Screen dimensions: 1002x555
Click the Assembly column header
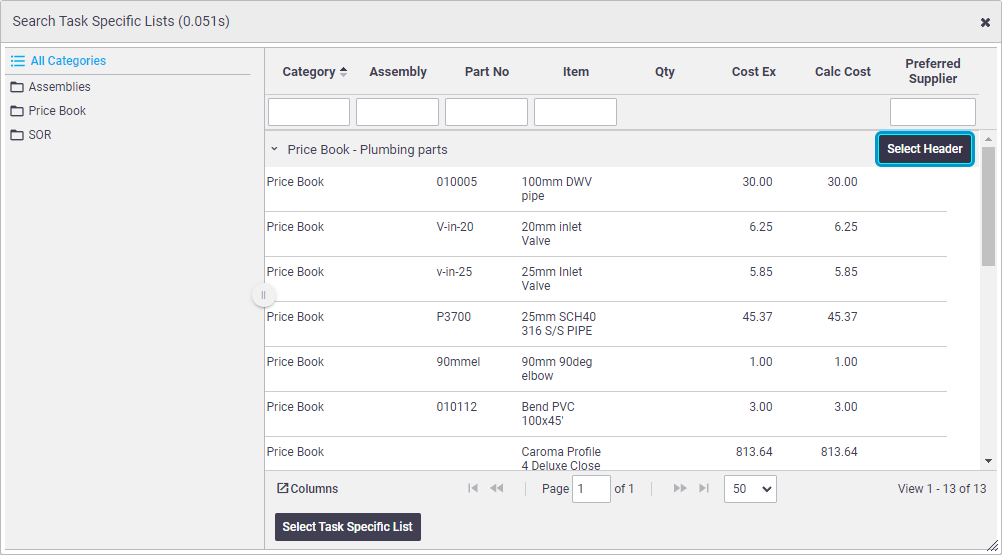(x=397, y=72)
